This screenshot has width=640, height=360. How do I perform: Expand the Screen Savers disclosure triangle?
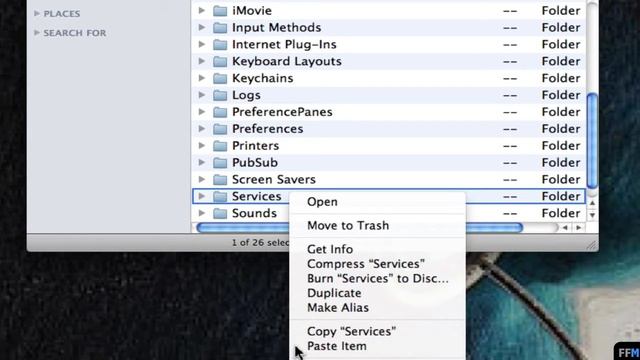(x=202, y=179)
